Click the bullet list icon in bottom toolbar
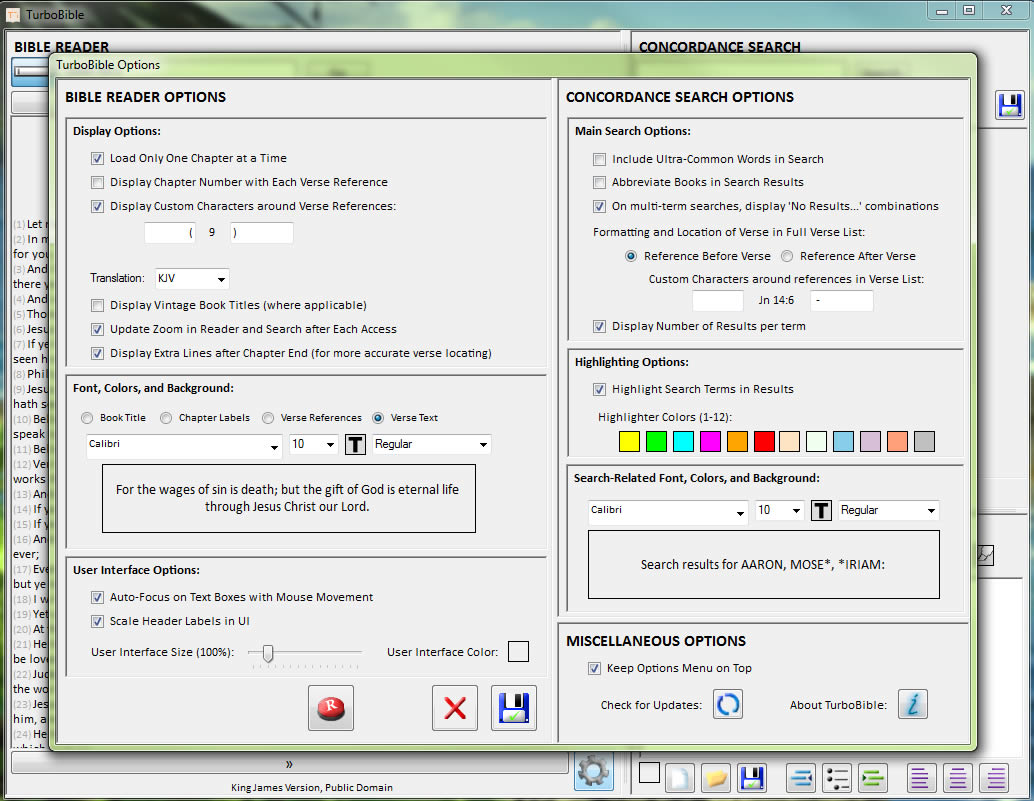The image size is (1034, 801). click(x=837, y=779)
